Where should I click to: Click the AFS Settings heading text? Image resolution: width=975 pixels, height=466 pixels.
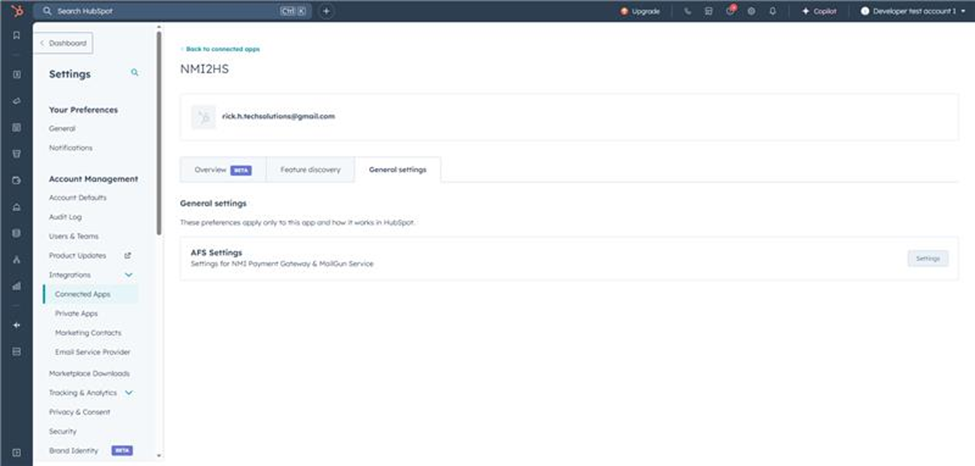tap(216, 253)
